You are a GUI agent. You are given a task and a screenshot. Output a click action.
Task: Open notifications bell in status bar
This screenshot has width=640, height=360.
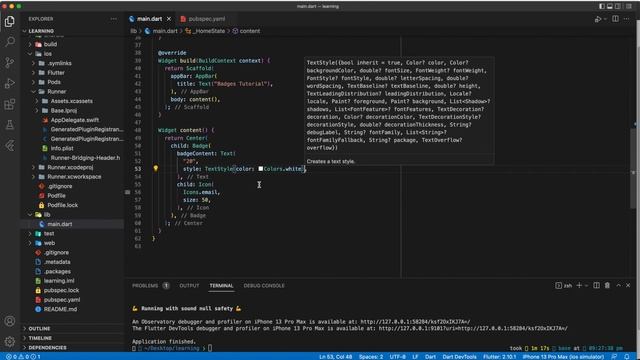627,357
